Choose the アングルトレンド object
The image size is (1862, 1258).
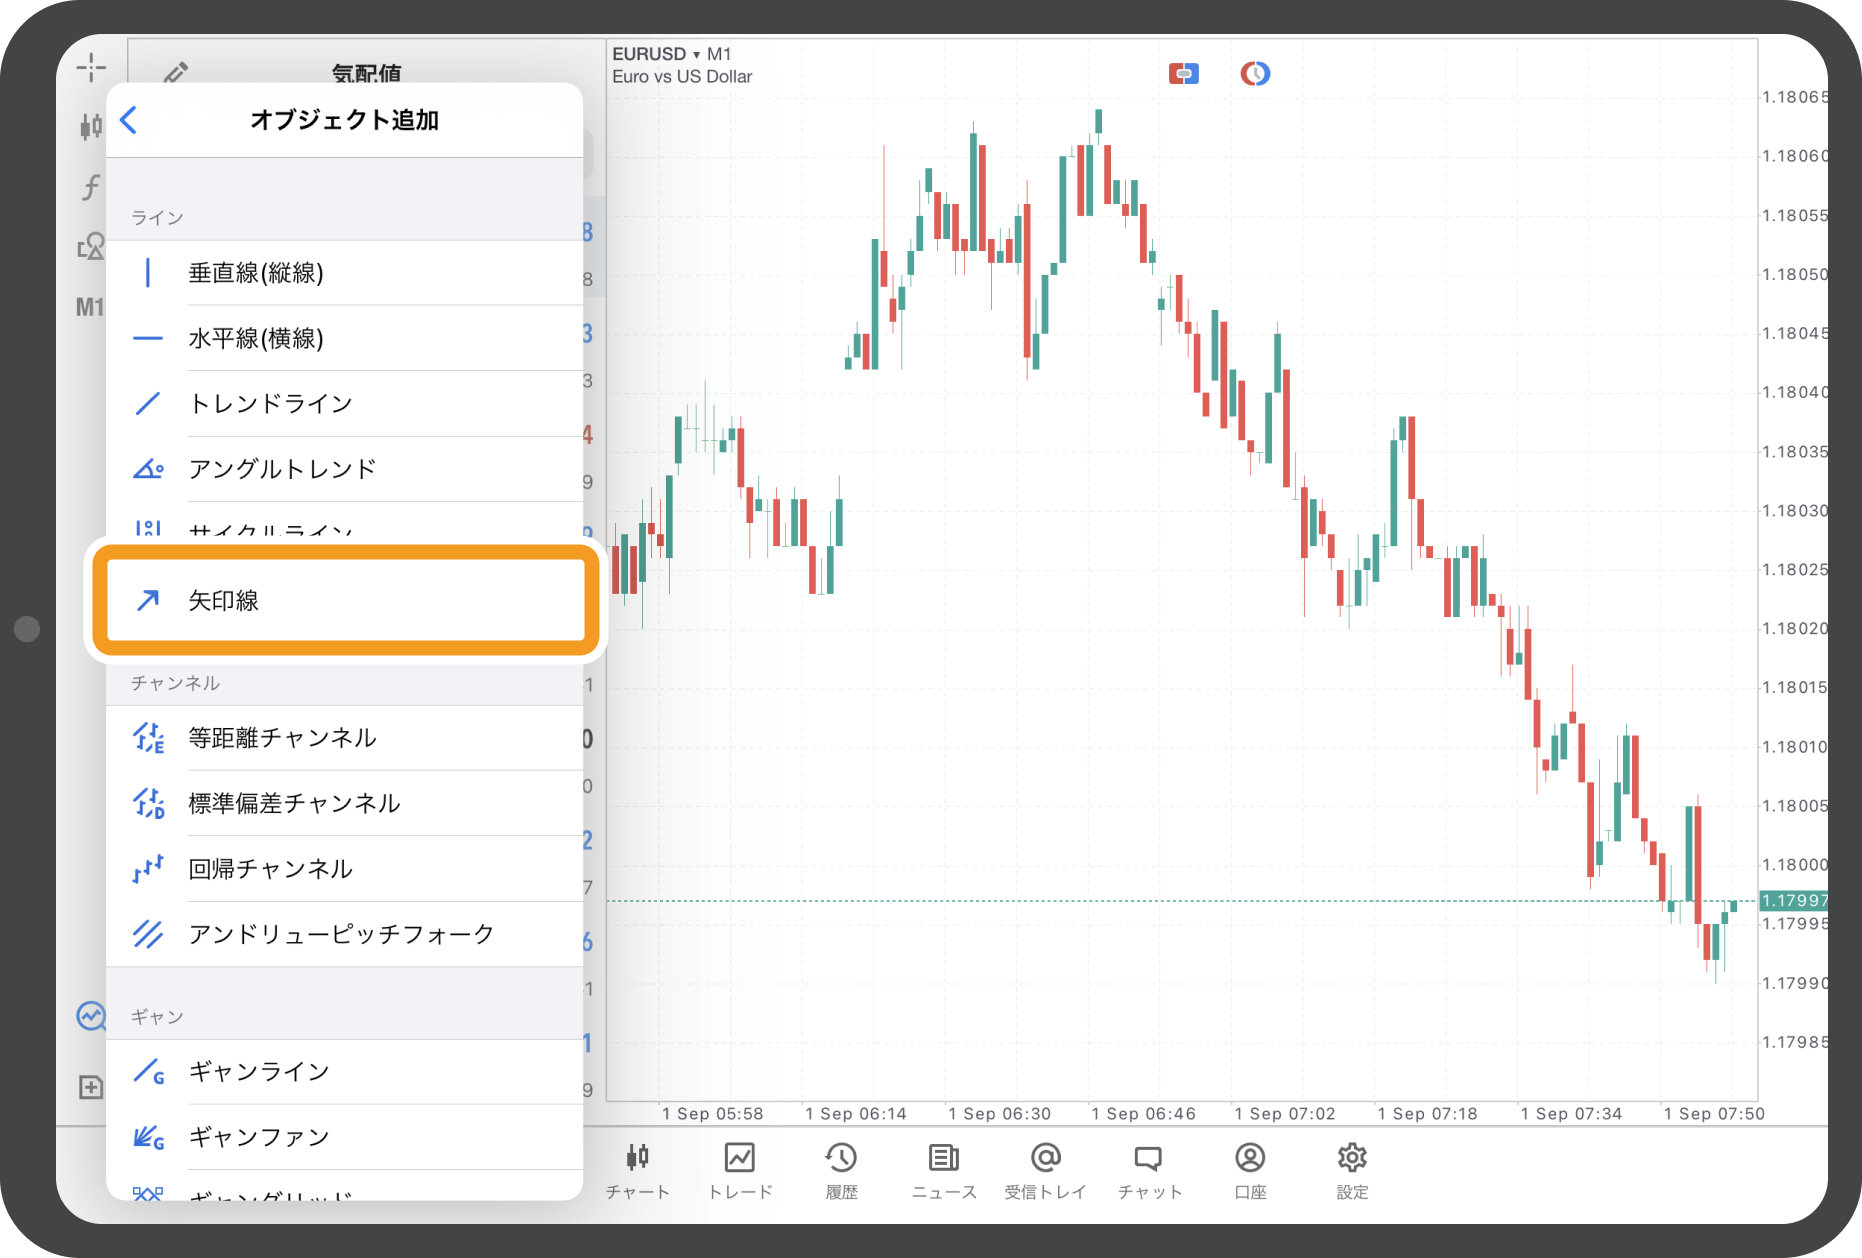coord(345,468)
